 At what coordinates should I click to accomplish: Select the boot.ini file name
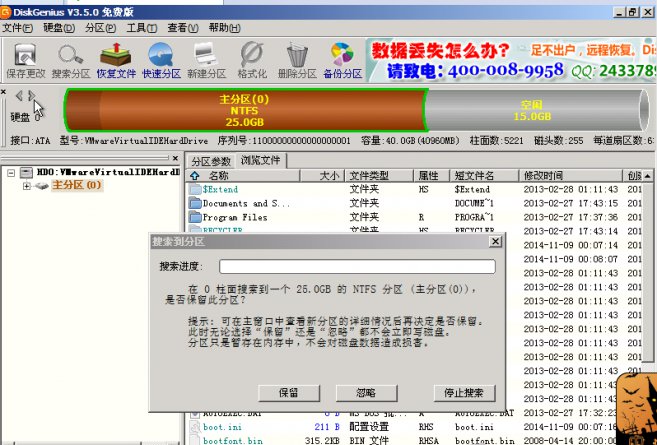click(x=222, y=427)
